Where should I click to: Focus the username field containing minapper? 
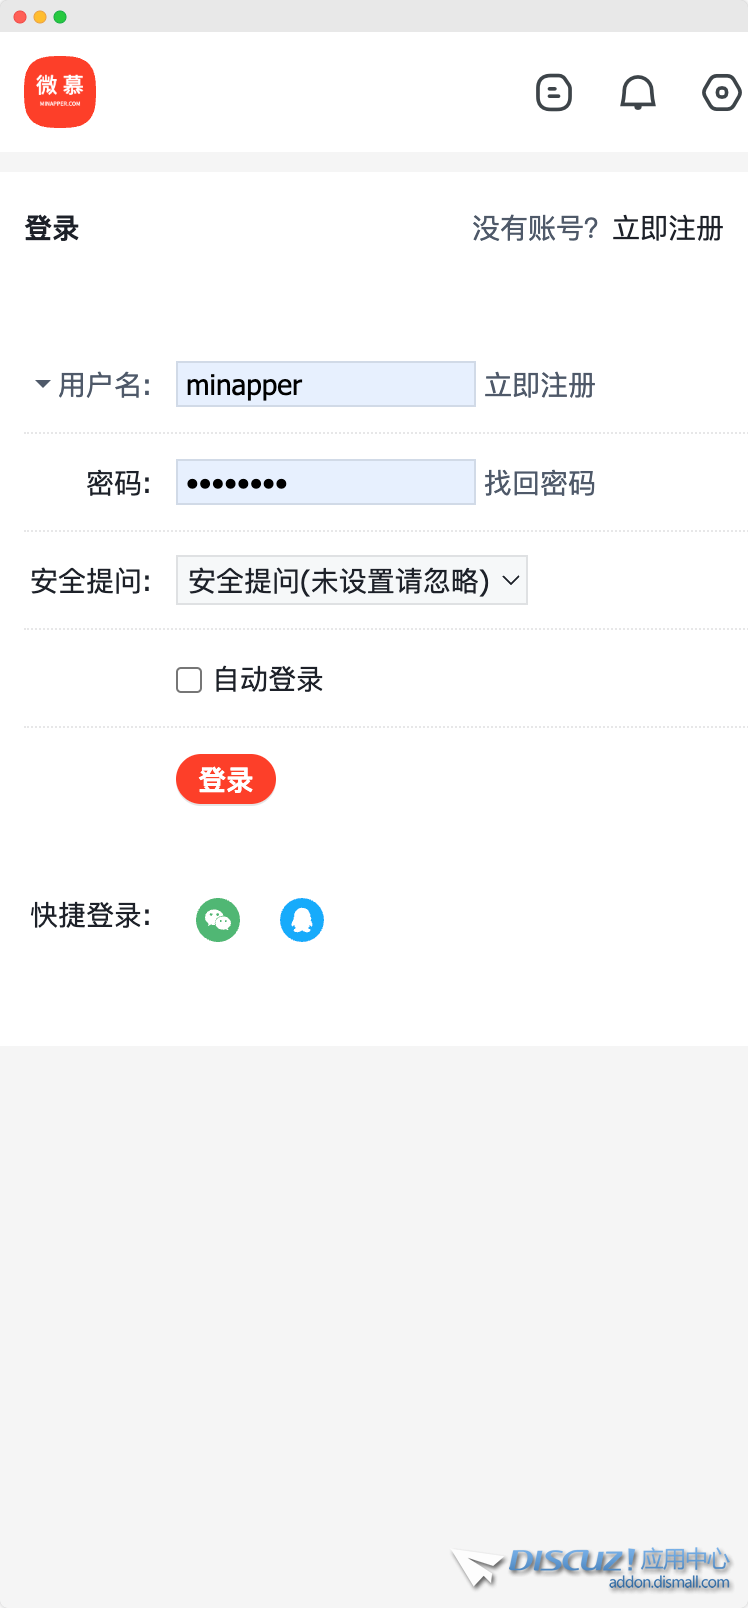[x=325, y=385]
